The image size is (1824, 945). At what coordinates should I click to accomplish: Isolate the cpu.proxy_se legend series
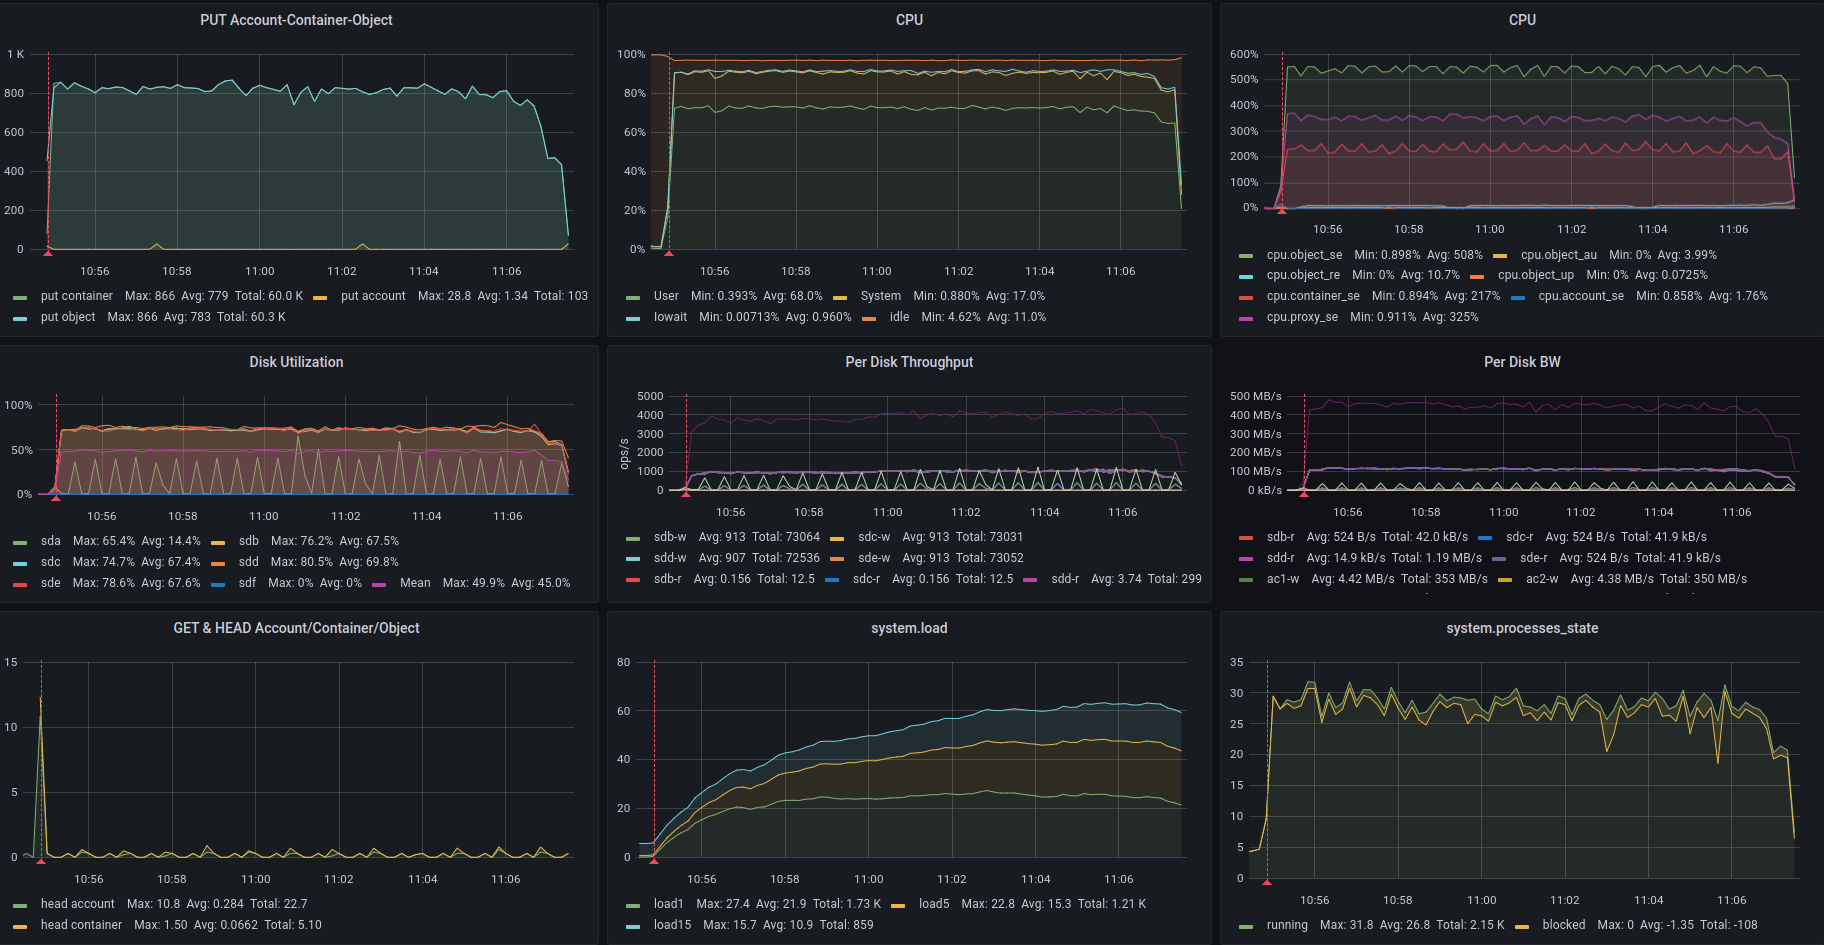coord(1301,317)
